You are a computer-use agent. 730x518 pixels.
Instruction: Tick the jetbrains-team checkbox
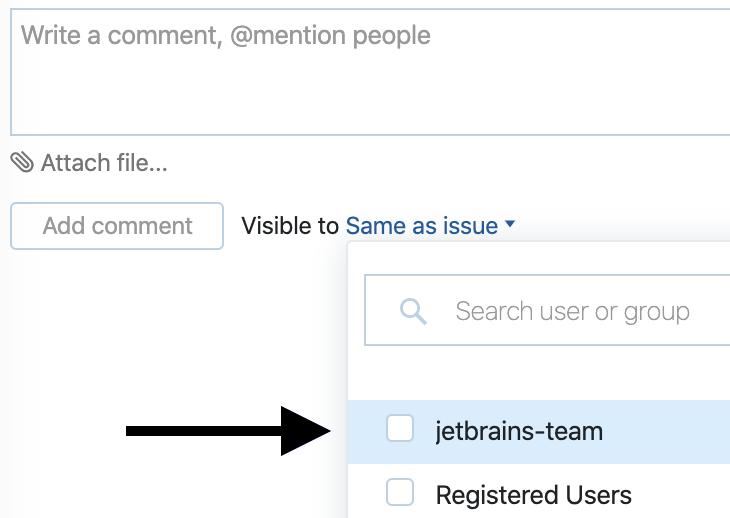(400, 430)
